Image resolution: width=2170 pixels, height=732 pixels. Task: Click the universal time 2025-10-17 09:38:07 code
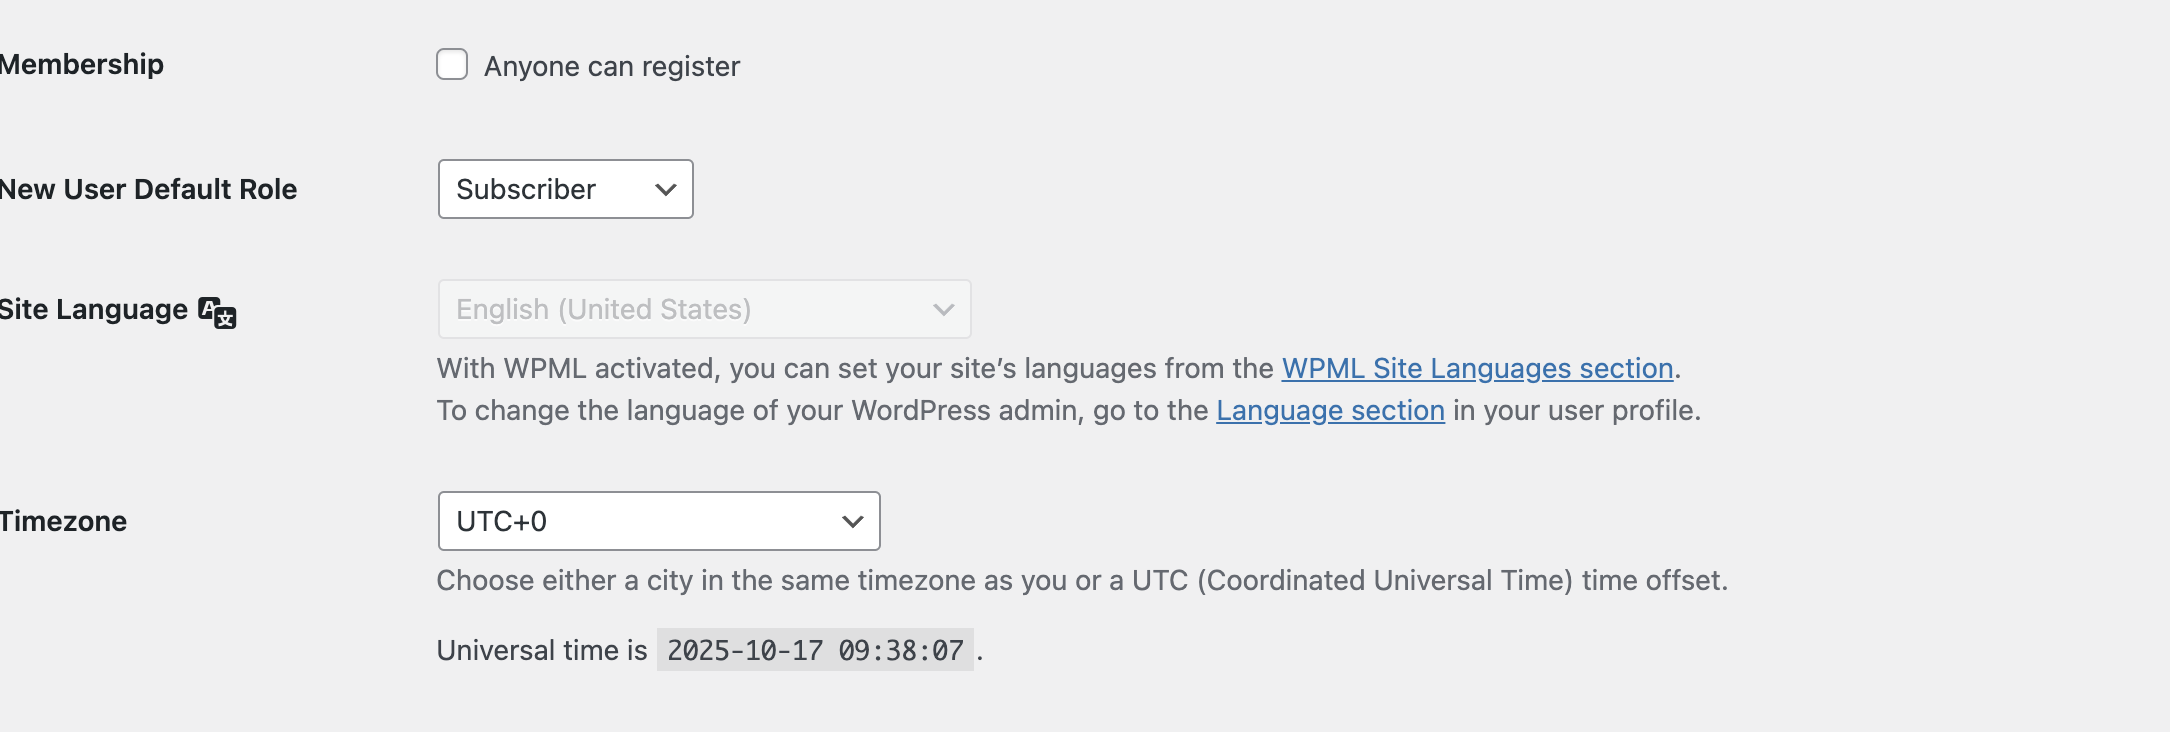pos(815,650)
